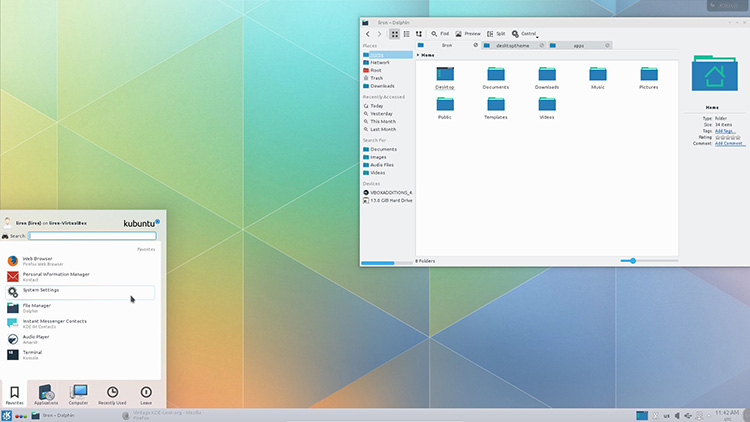750x422 pixels.
Task: Open the Find tool in Dolphin toolbar
Action: coord(440,34)
